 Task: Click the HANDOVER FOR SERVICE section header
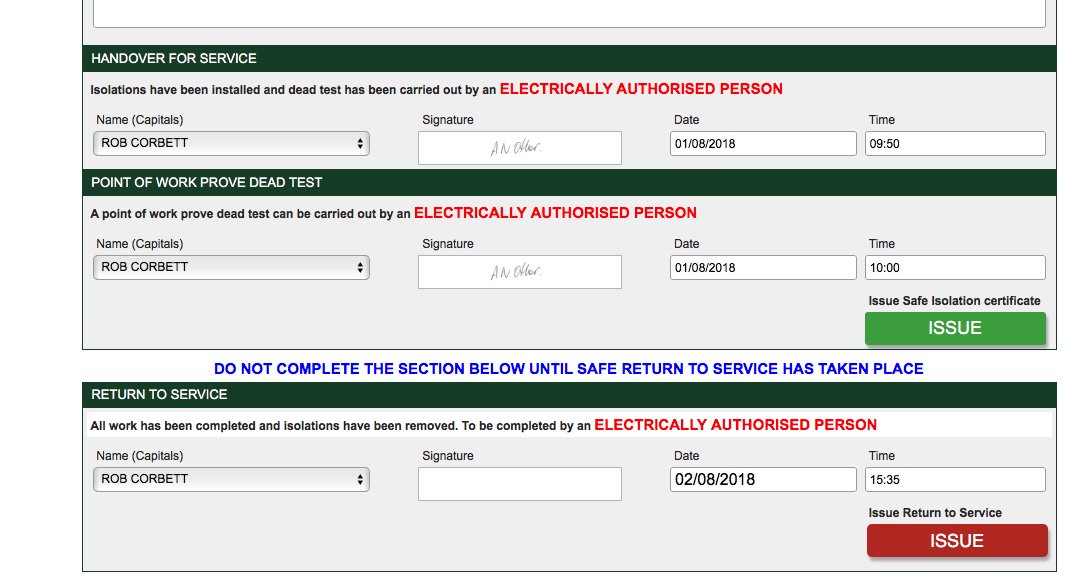point(175,58)
